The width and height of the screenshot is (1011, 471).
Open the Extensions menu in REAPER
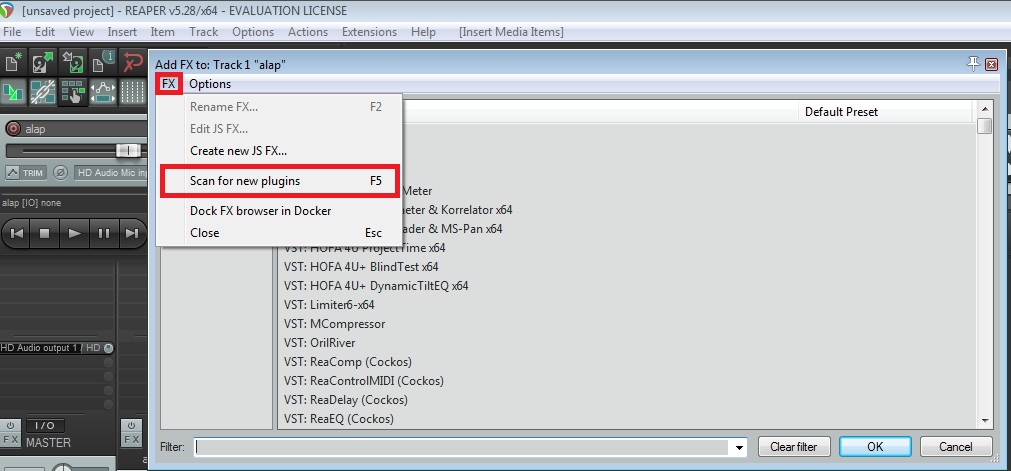click(369, 32)
